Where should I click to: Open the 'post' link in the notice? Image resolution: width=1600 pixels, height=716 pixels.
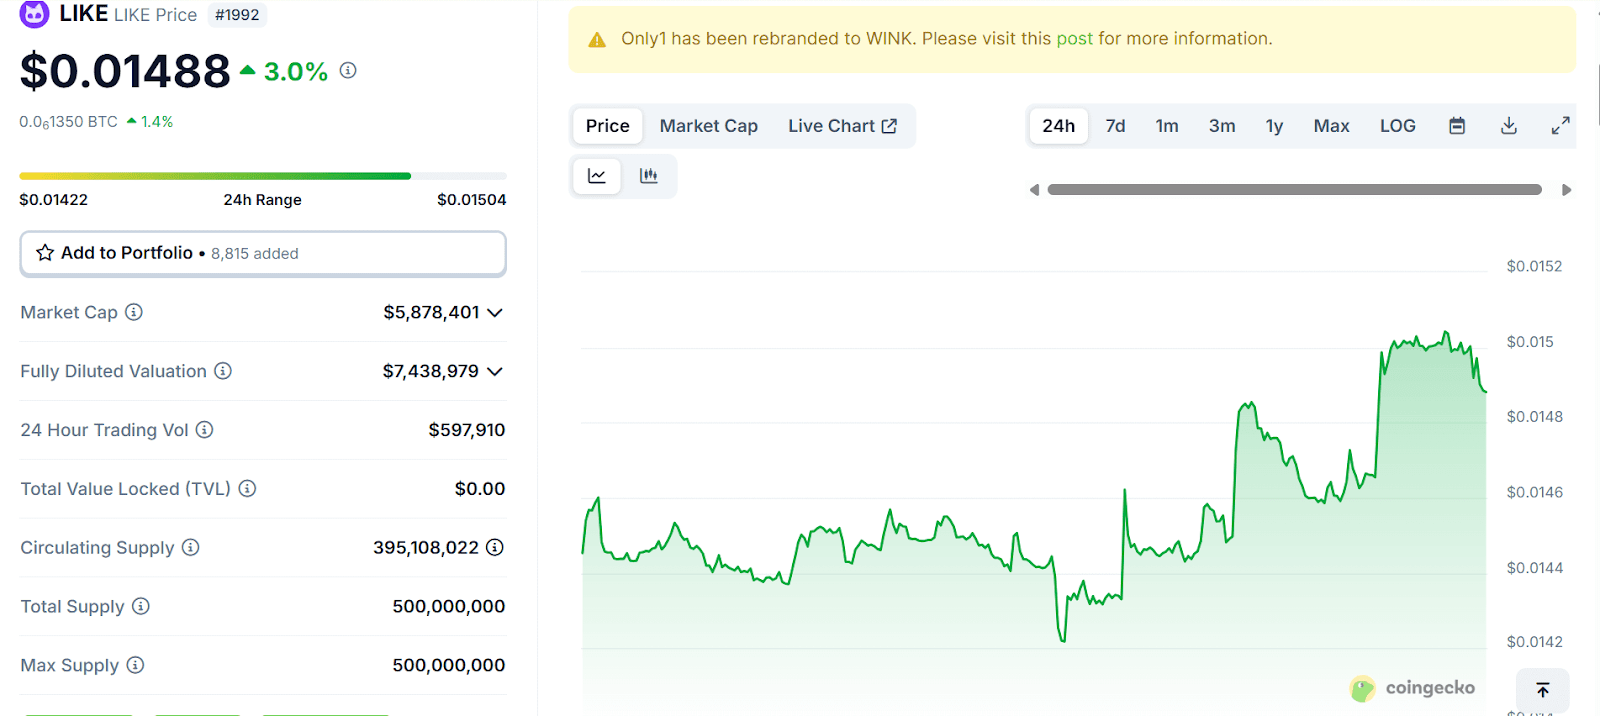[1074, 39]
